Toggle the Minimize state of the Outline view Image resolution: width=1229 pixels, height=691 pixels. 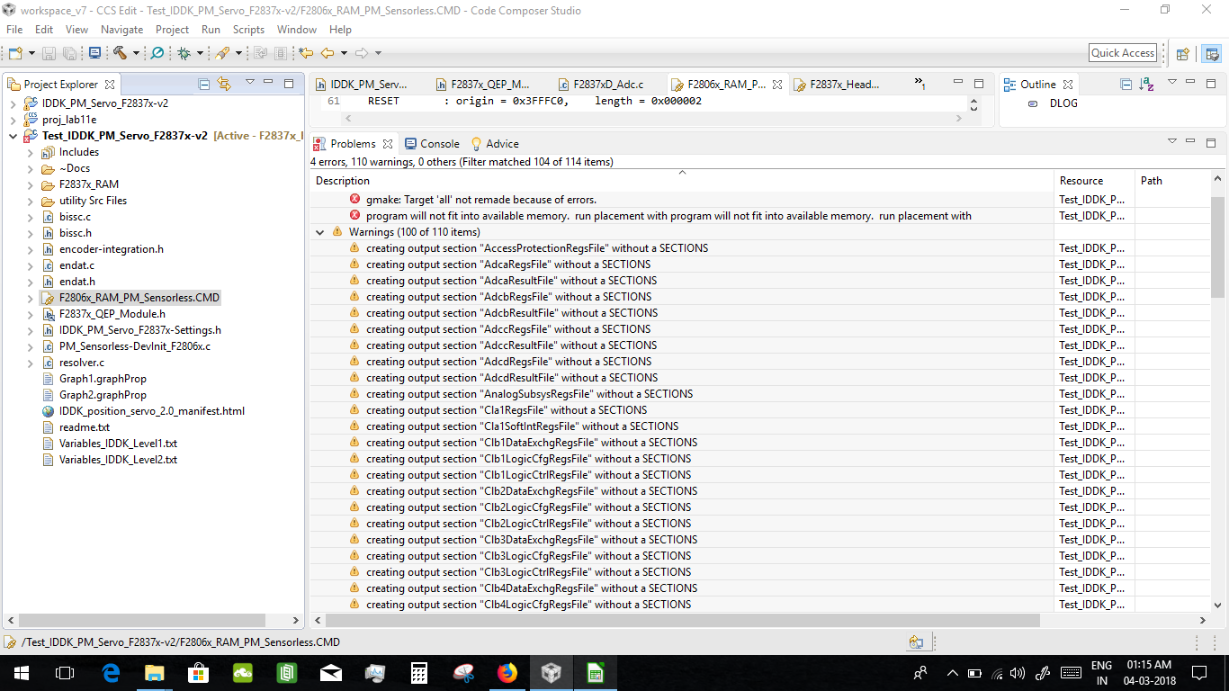tap(1191, 84)
